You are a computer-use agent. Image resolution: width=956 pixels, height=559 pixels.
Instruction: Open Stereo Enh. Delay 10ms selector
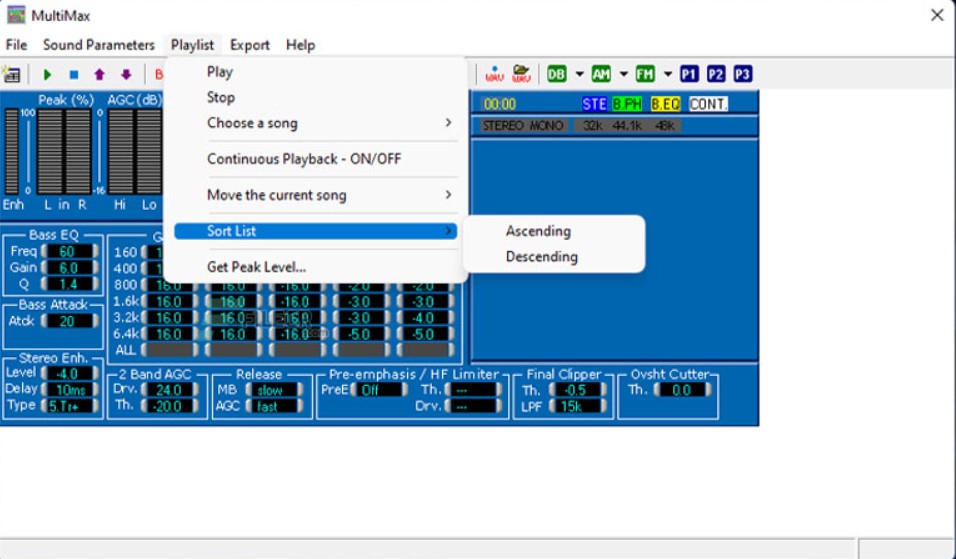[x=69, y=390]
